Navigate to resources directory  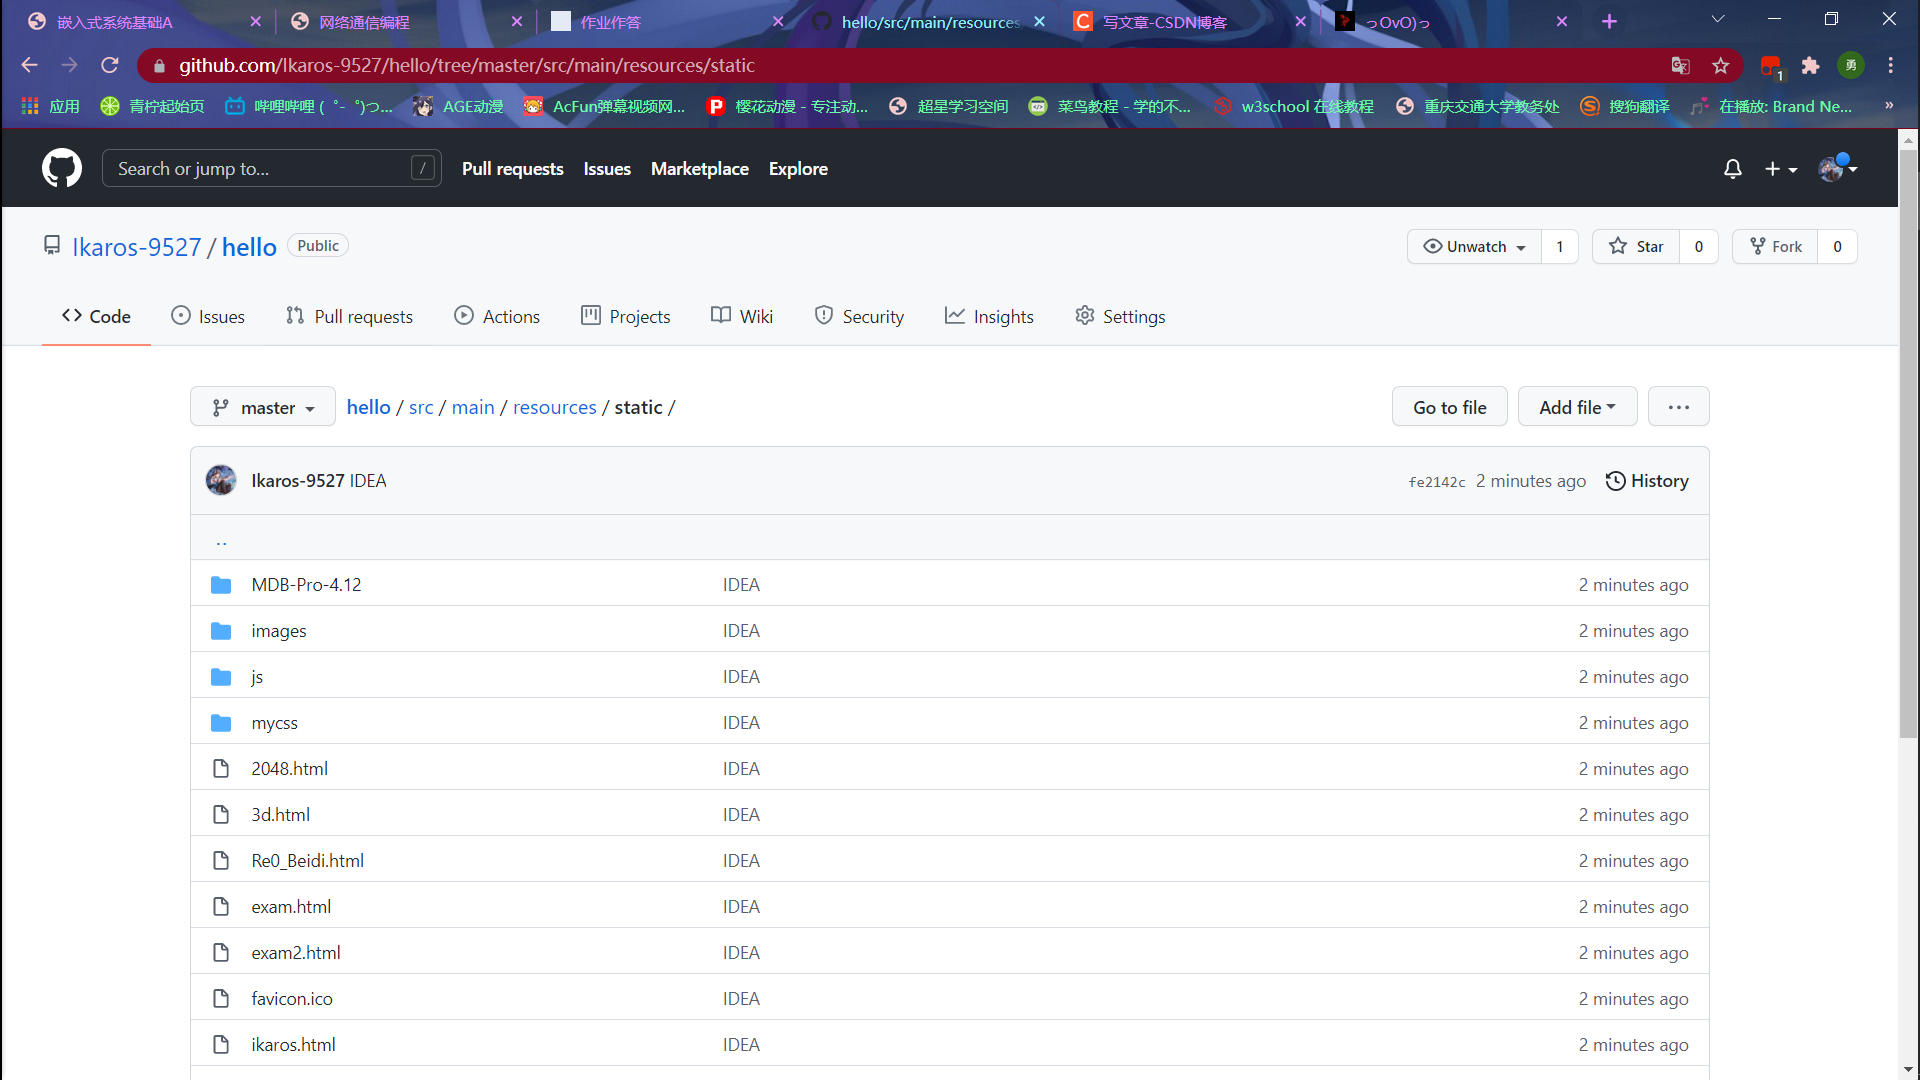coord(554,406)
